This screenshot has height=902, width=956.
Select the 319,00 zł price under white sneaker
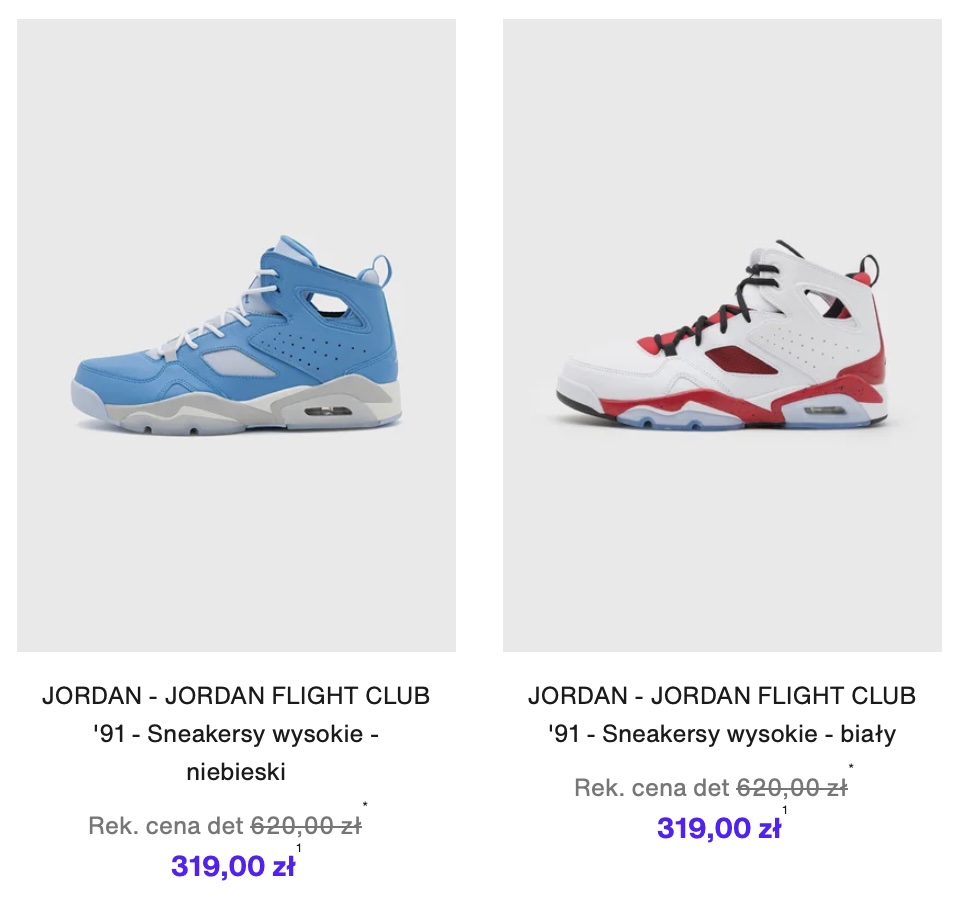pos(719,828)
